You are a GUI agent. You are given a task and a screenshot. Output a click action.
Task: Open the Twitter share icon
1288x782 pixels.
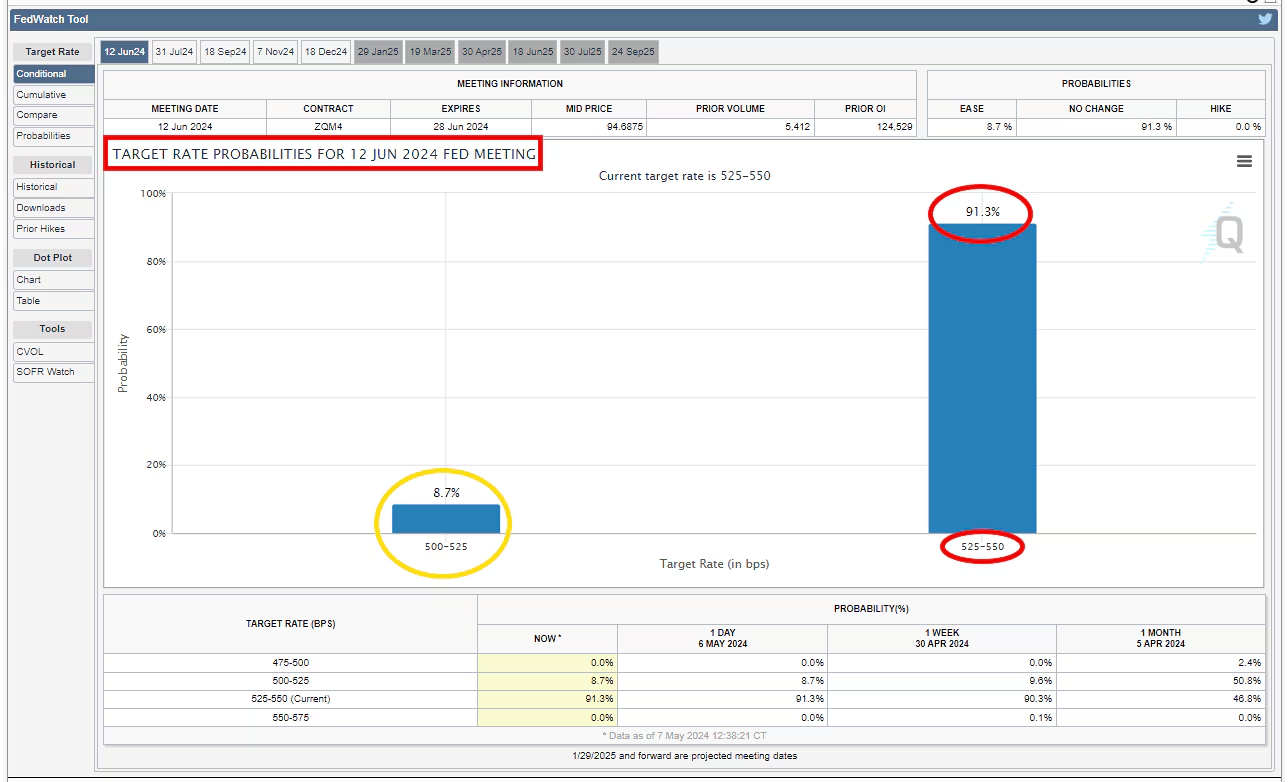[1265, 18]
